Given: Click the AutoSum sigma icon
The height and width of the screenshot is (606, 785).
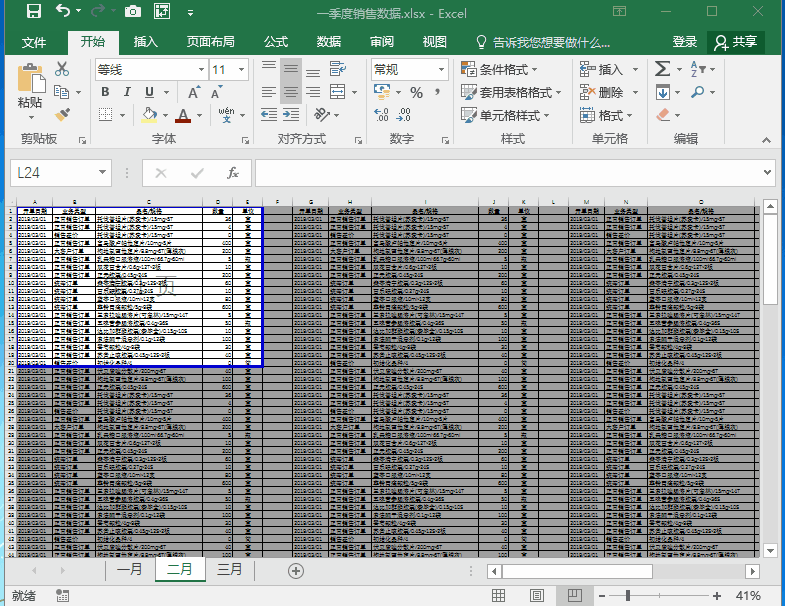Looking at the screenshot, I should coord(662,69).
